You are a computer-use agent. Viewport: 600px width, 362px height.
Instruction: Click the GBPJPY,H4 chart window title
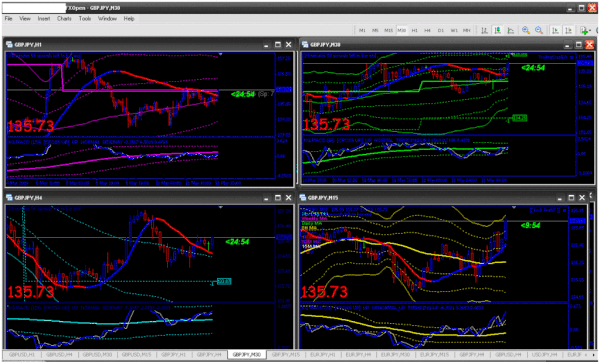pyautogui.click(x=28, y=198)
